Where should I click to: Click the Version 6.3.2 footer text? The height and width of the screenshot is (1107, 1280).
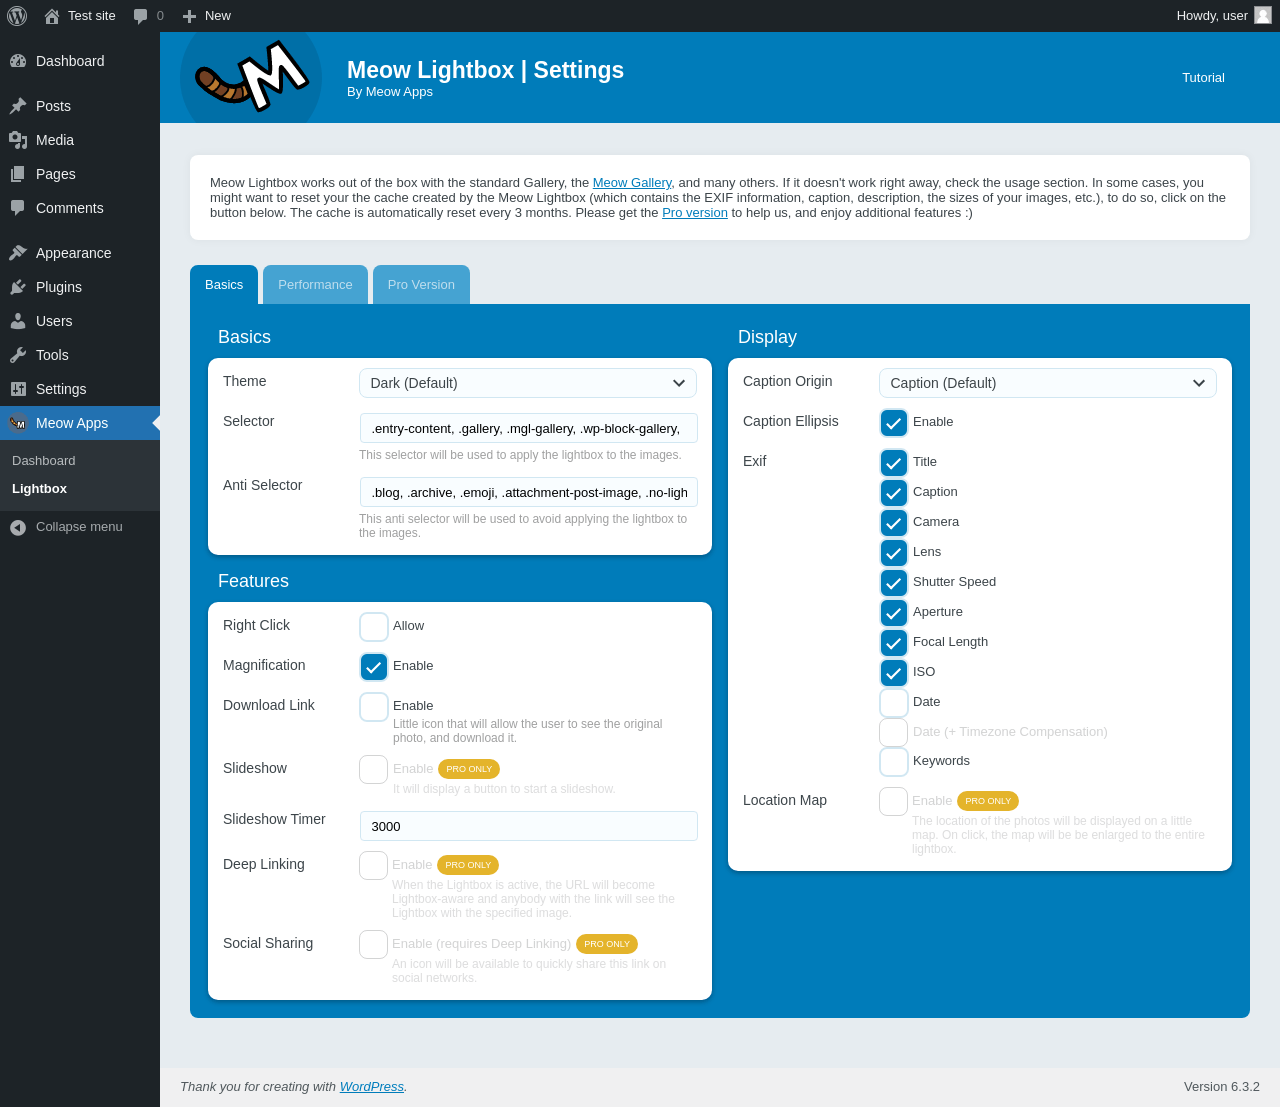point(1222,1087)
